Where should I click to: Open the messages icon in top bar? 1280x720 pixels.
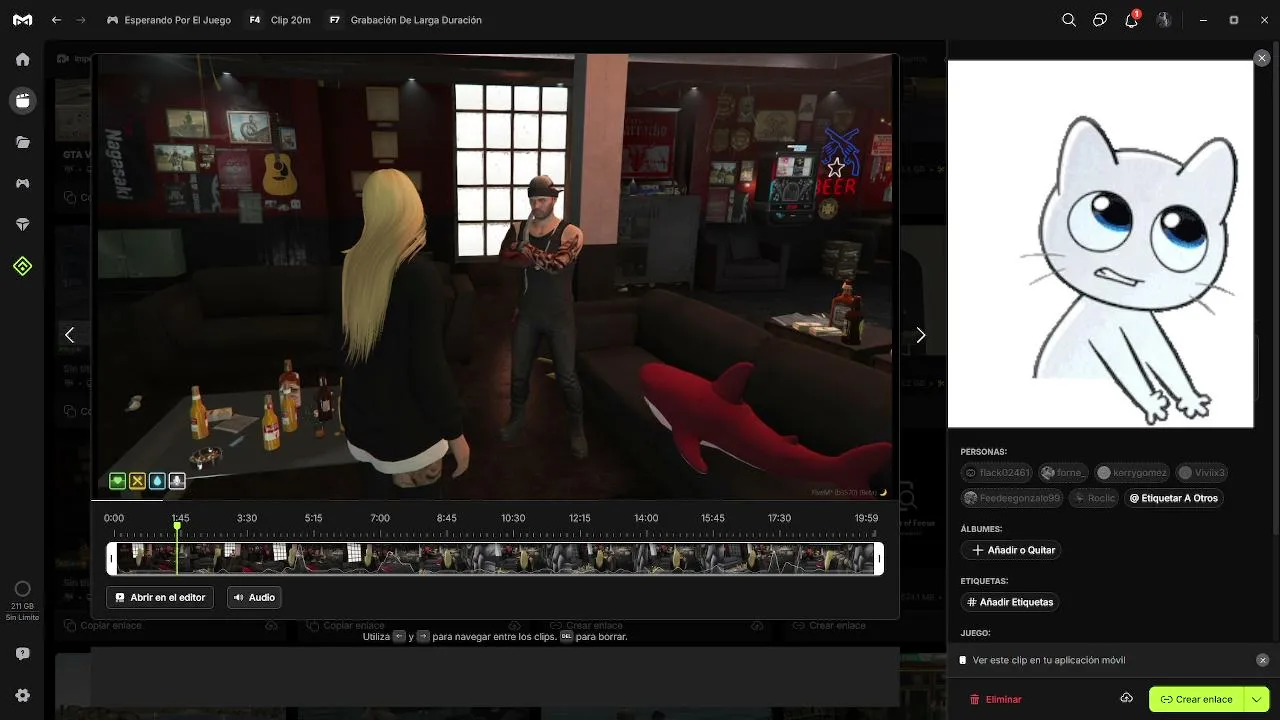click(x=1100, y=20)
